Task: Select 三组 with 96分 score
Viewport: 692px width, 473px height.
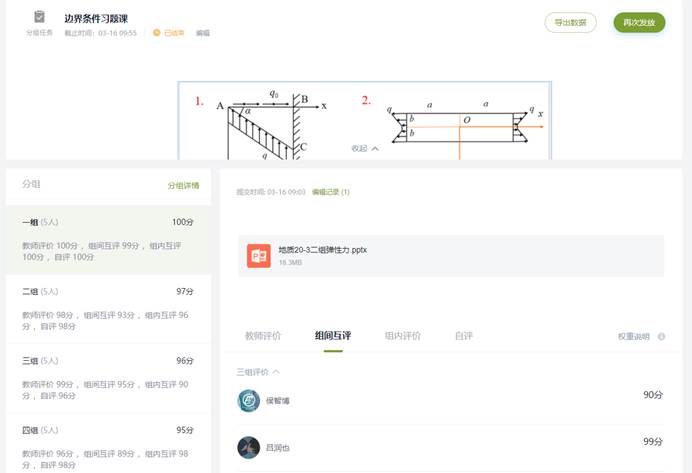Action: 108,375
